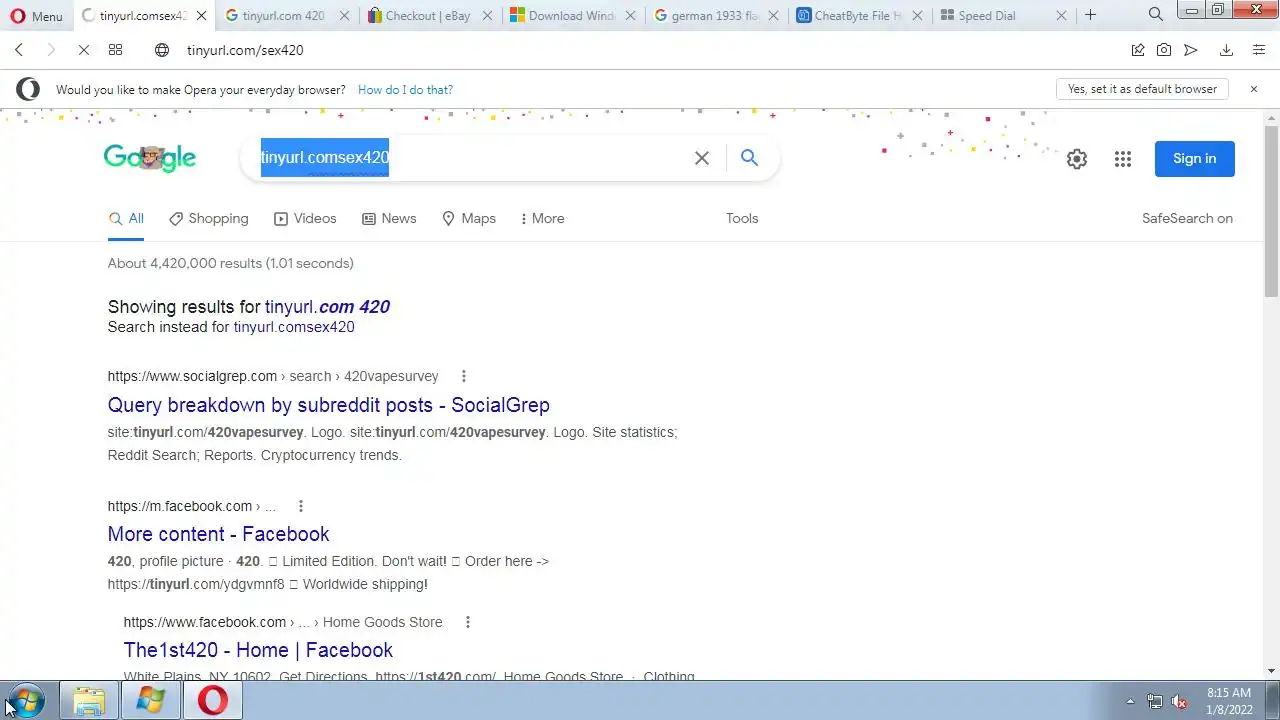Open Google settings gear icon
Screen dimensions: 1280x720
click(x=1076, y=159)
